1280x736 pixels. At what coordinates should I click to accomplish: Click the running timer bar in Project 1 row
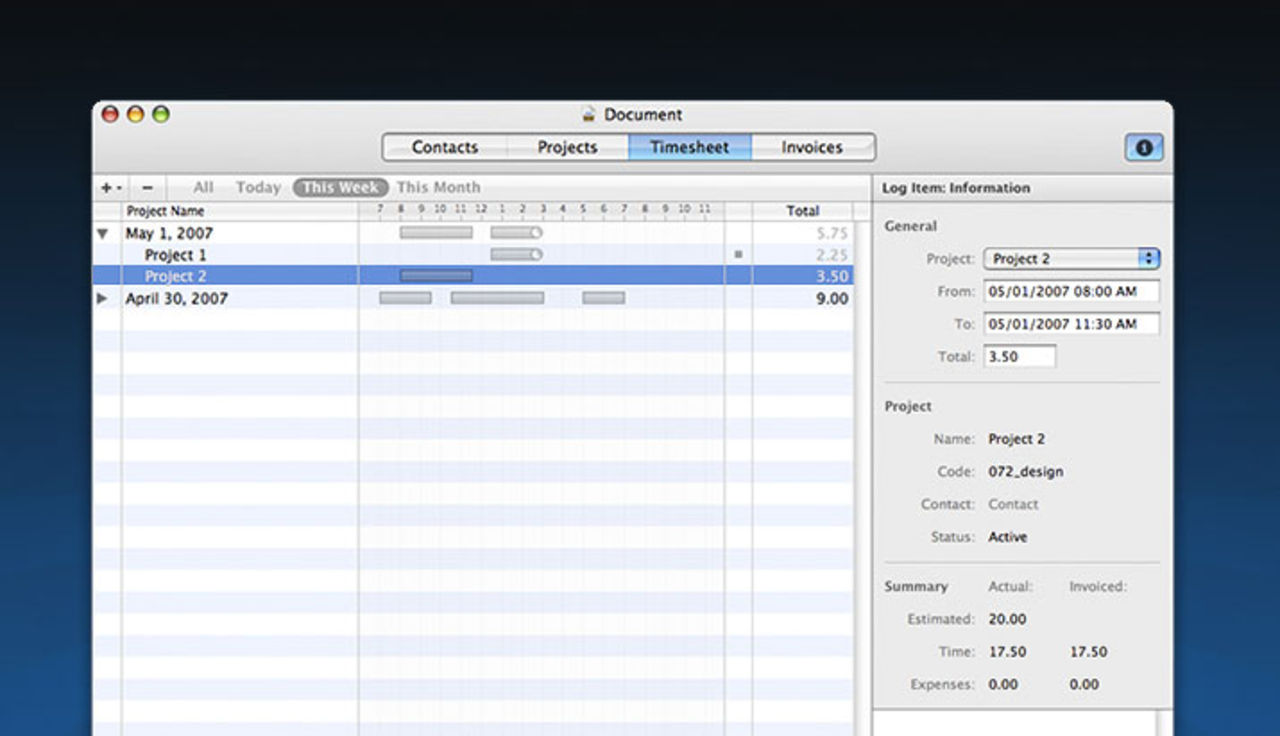point(516,255)
